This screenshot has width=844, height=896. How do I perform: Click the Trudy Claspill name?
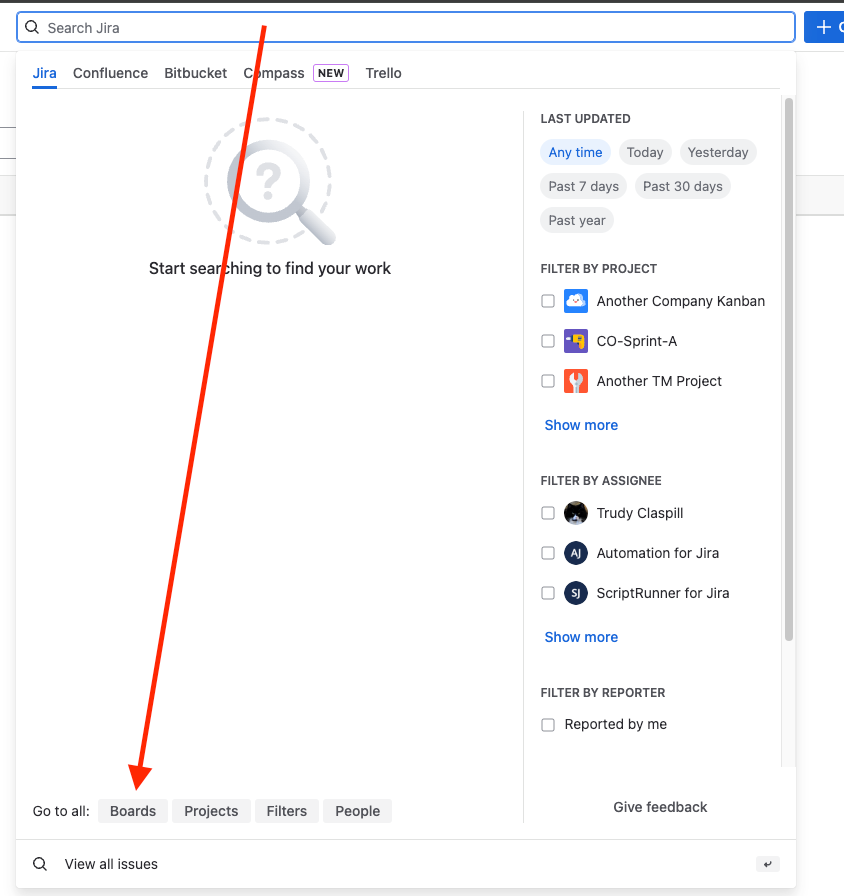click(639, 513)
